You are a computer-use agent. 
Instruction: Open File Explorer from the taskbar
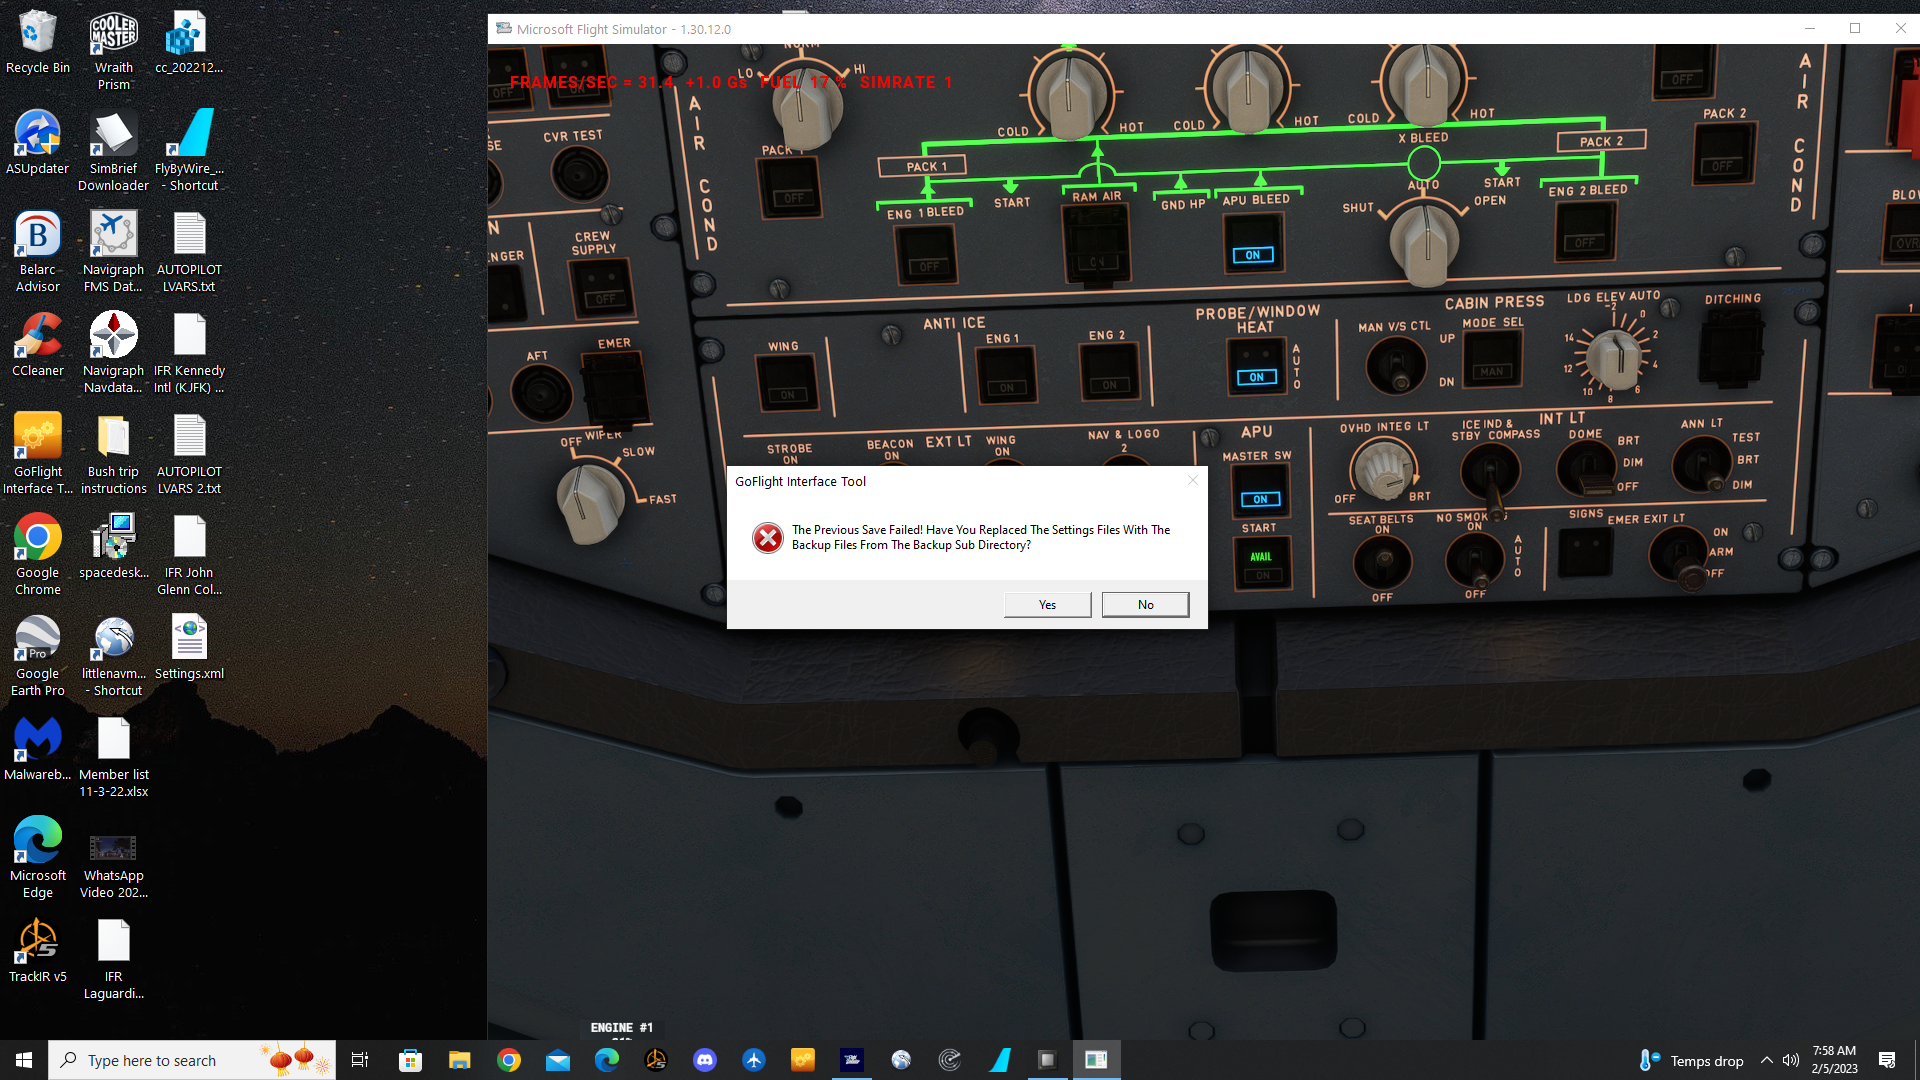[x=459, y=1060]
